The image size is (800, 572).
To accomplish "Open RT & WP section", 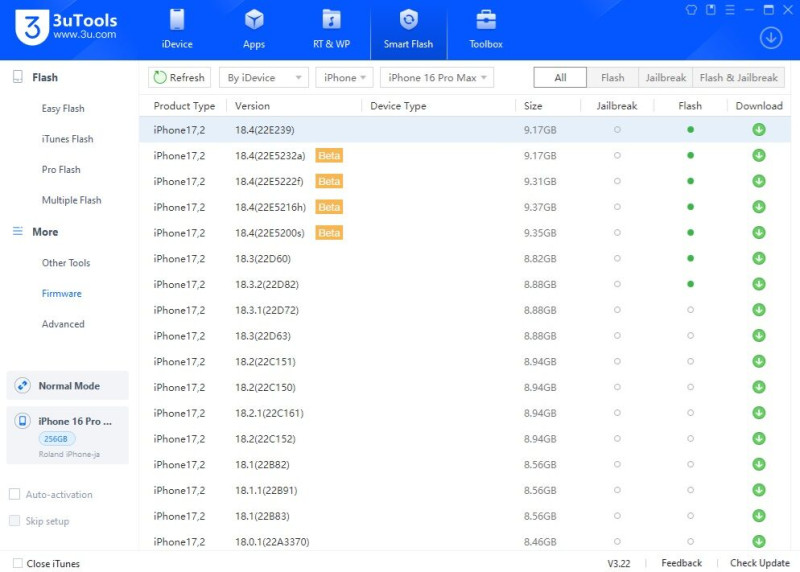I will (x=331, y=30).
